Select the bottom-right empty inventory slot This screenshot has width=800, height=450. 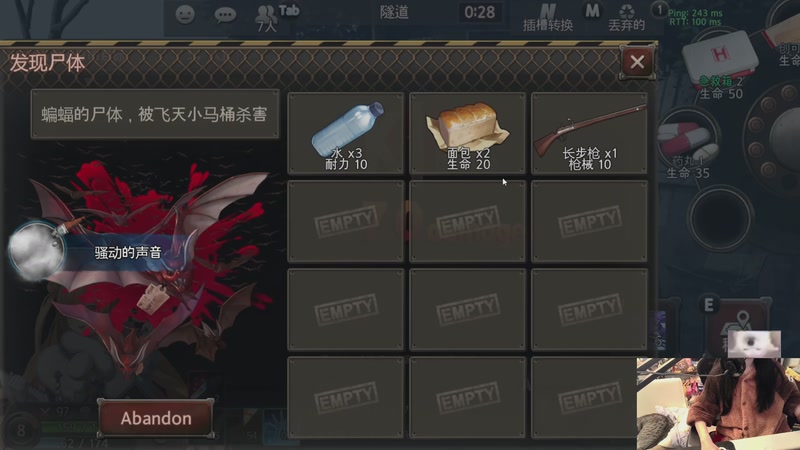pyautogui.click(x=589, y=397)
